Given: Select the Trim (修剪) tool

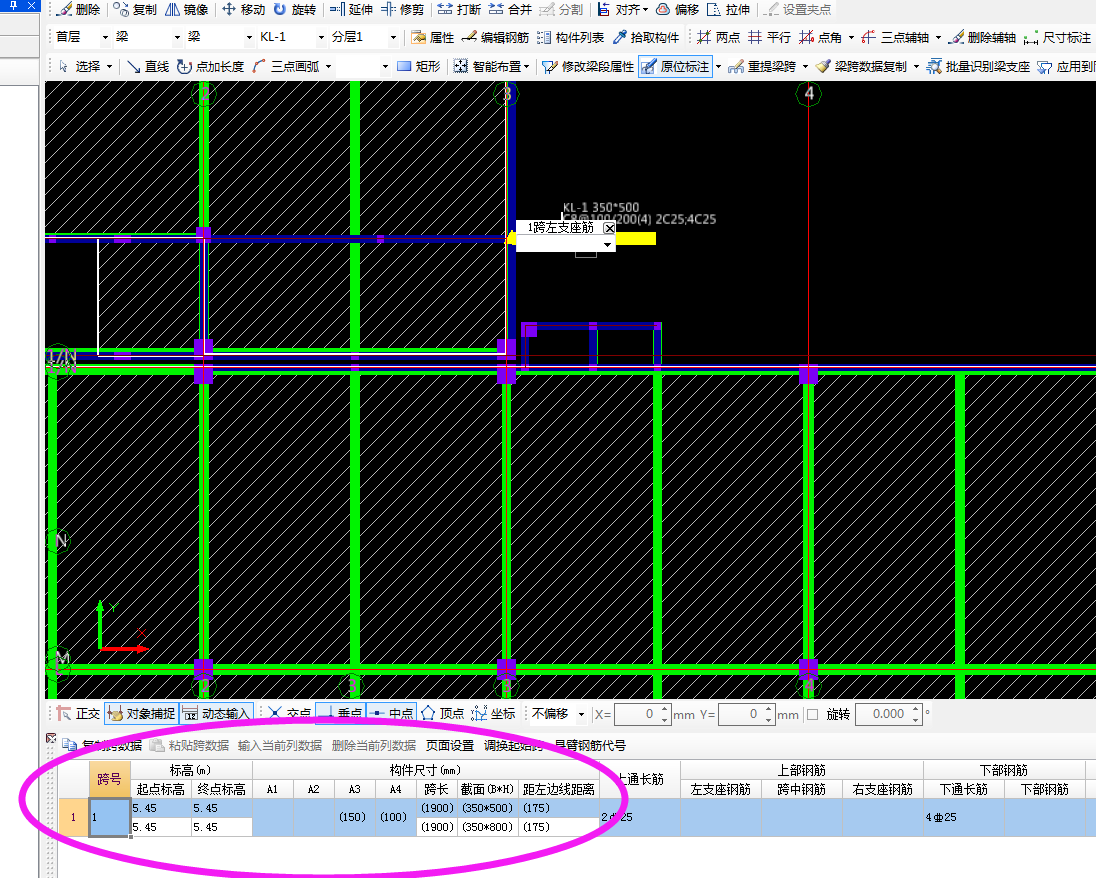Looking at the screenshot, I should click(x=402, y=10).
